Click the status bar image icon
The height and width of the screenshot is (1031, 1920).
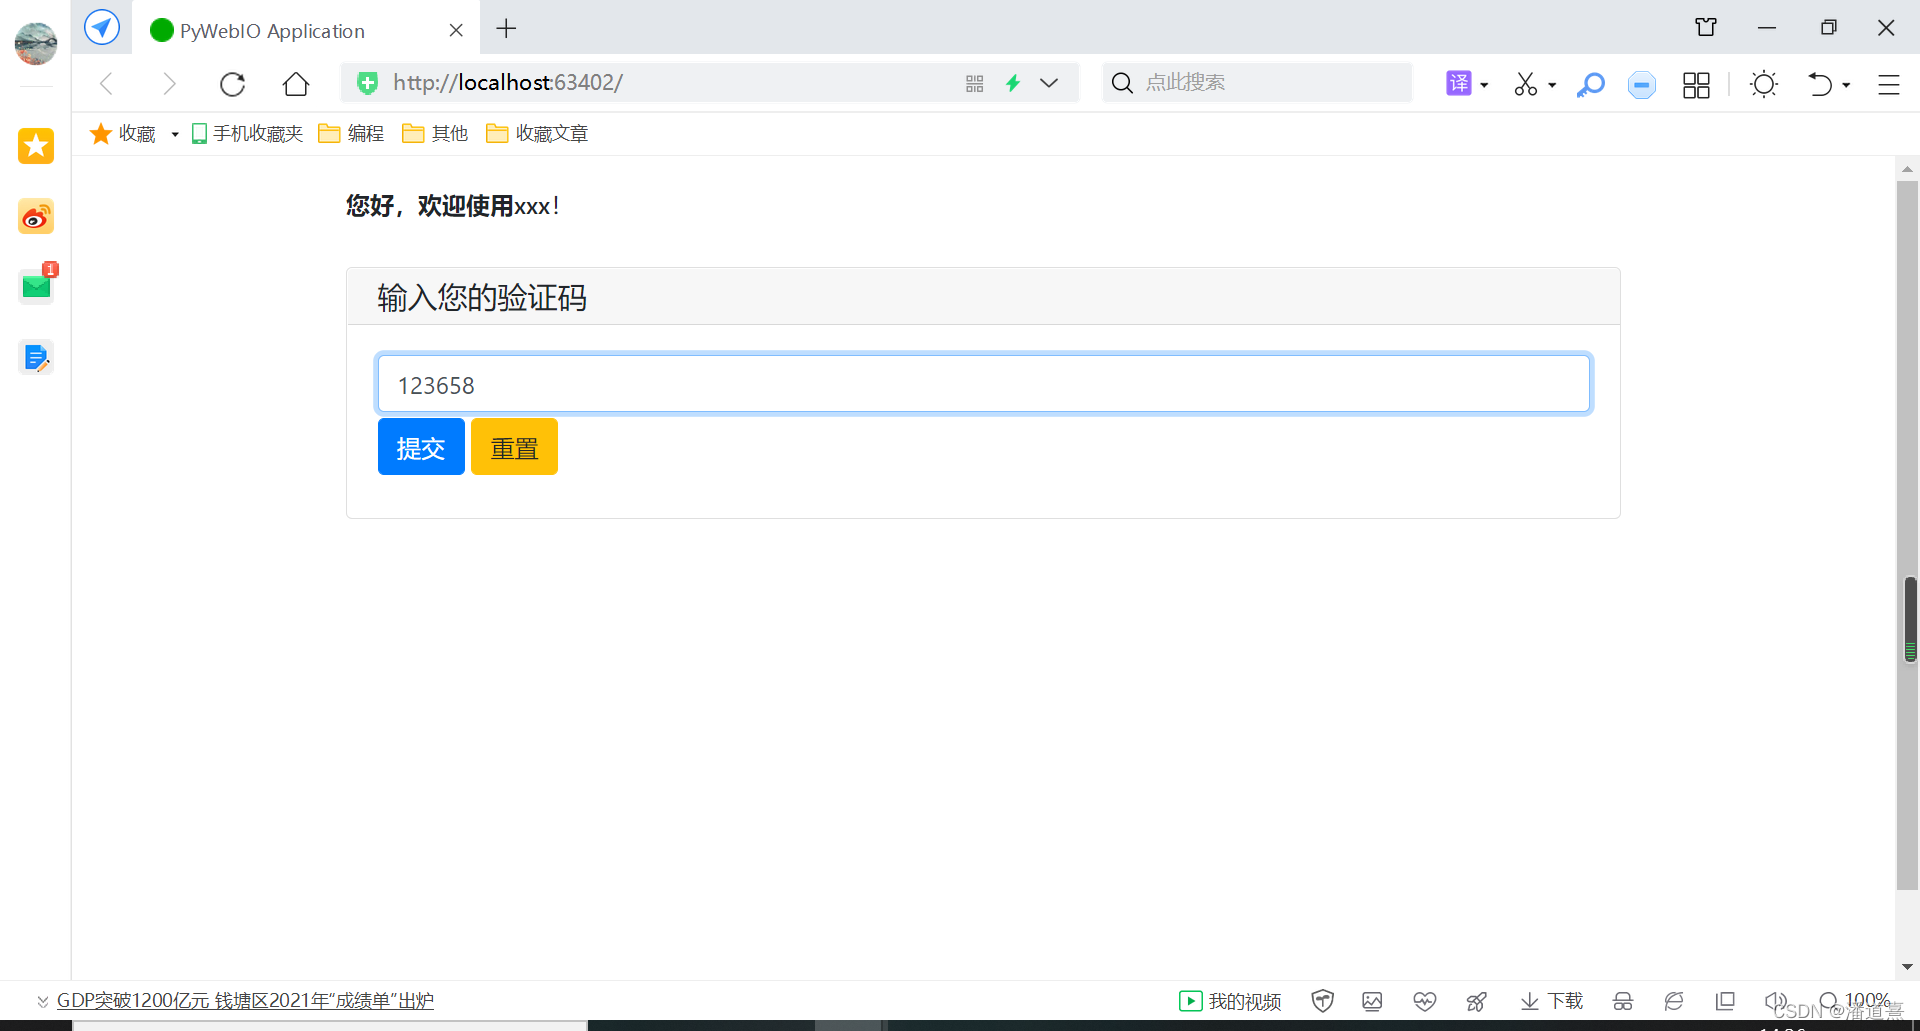1372,1001
